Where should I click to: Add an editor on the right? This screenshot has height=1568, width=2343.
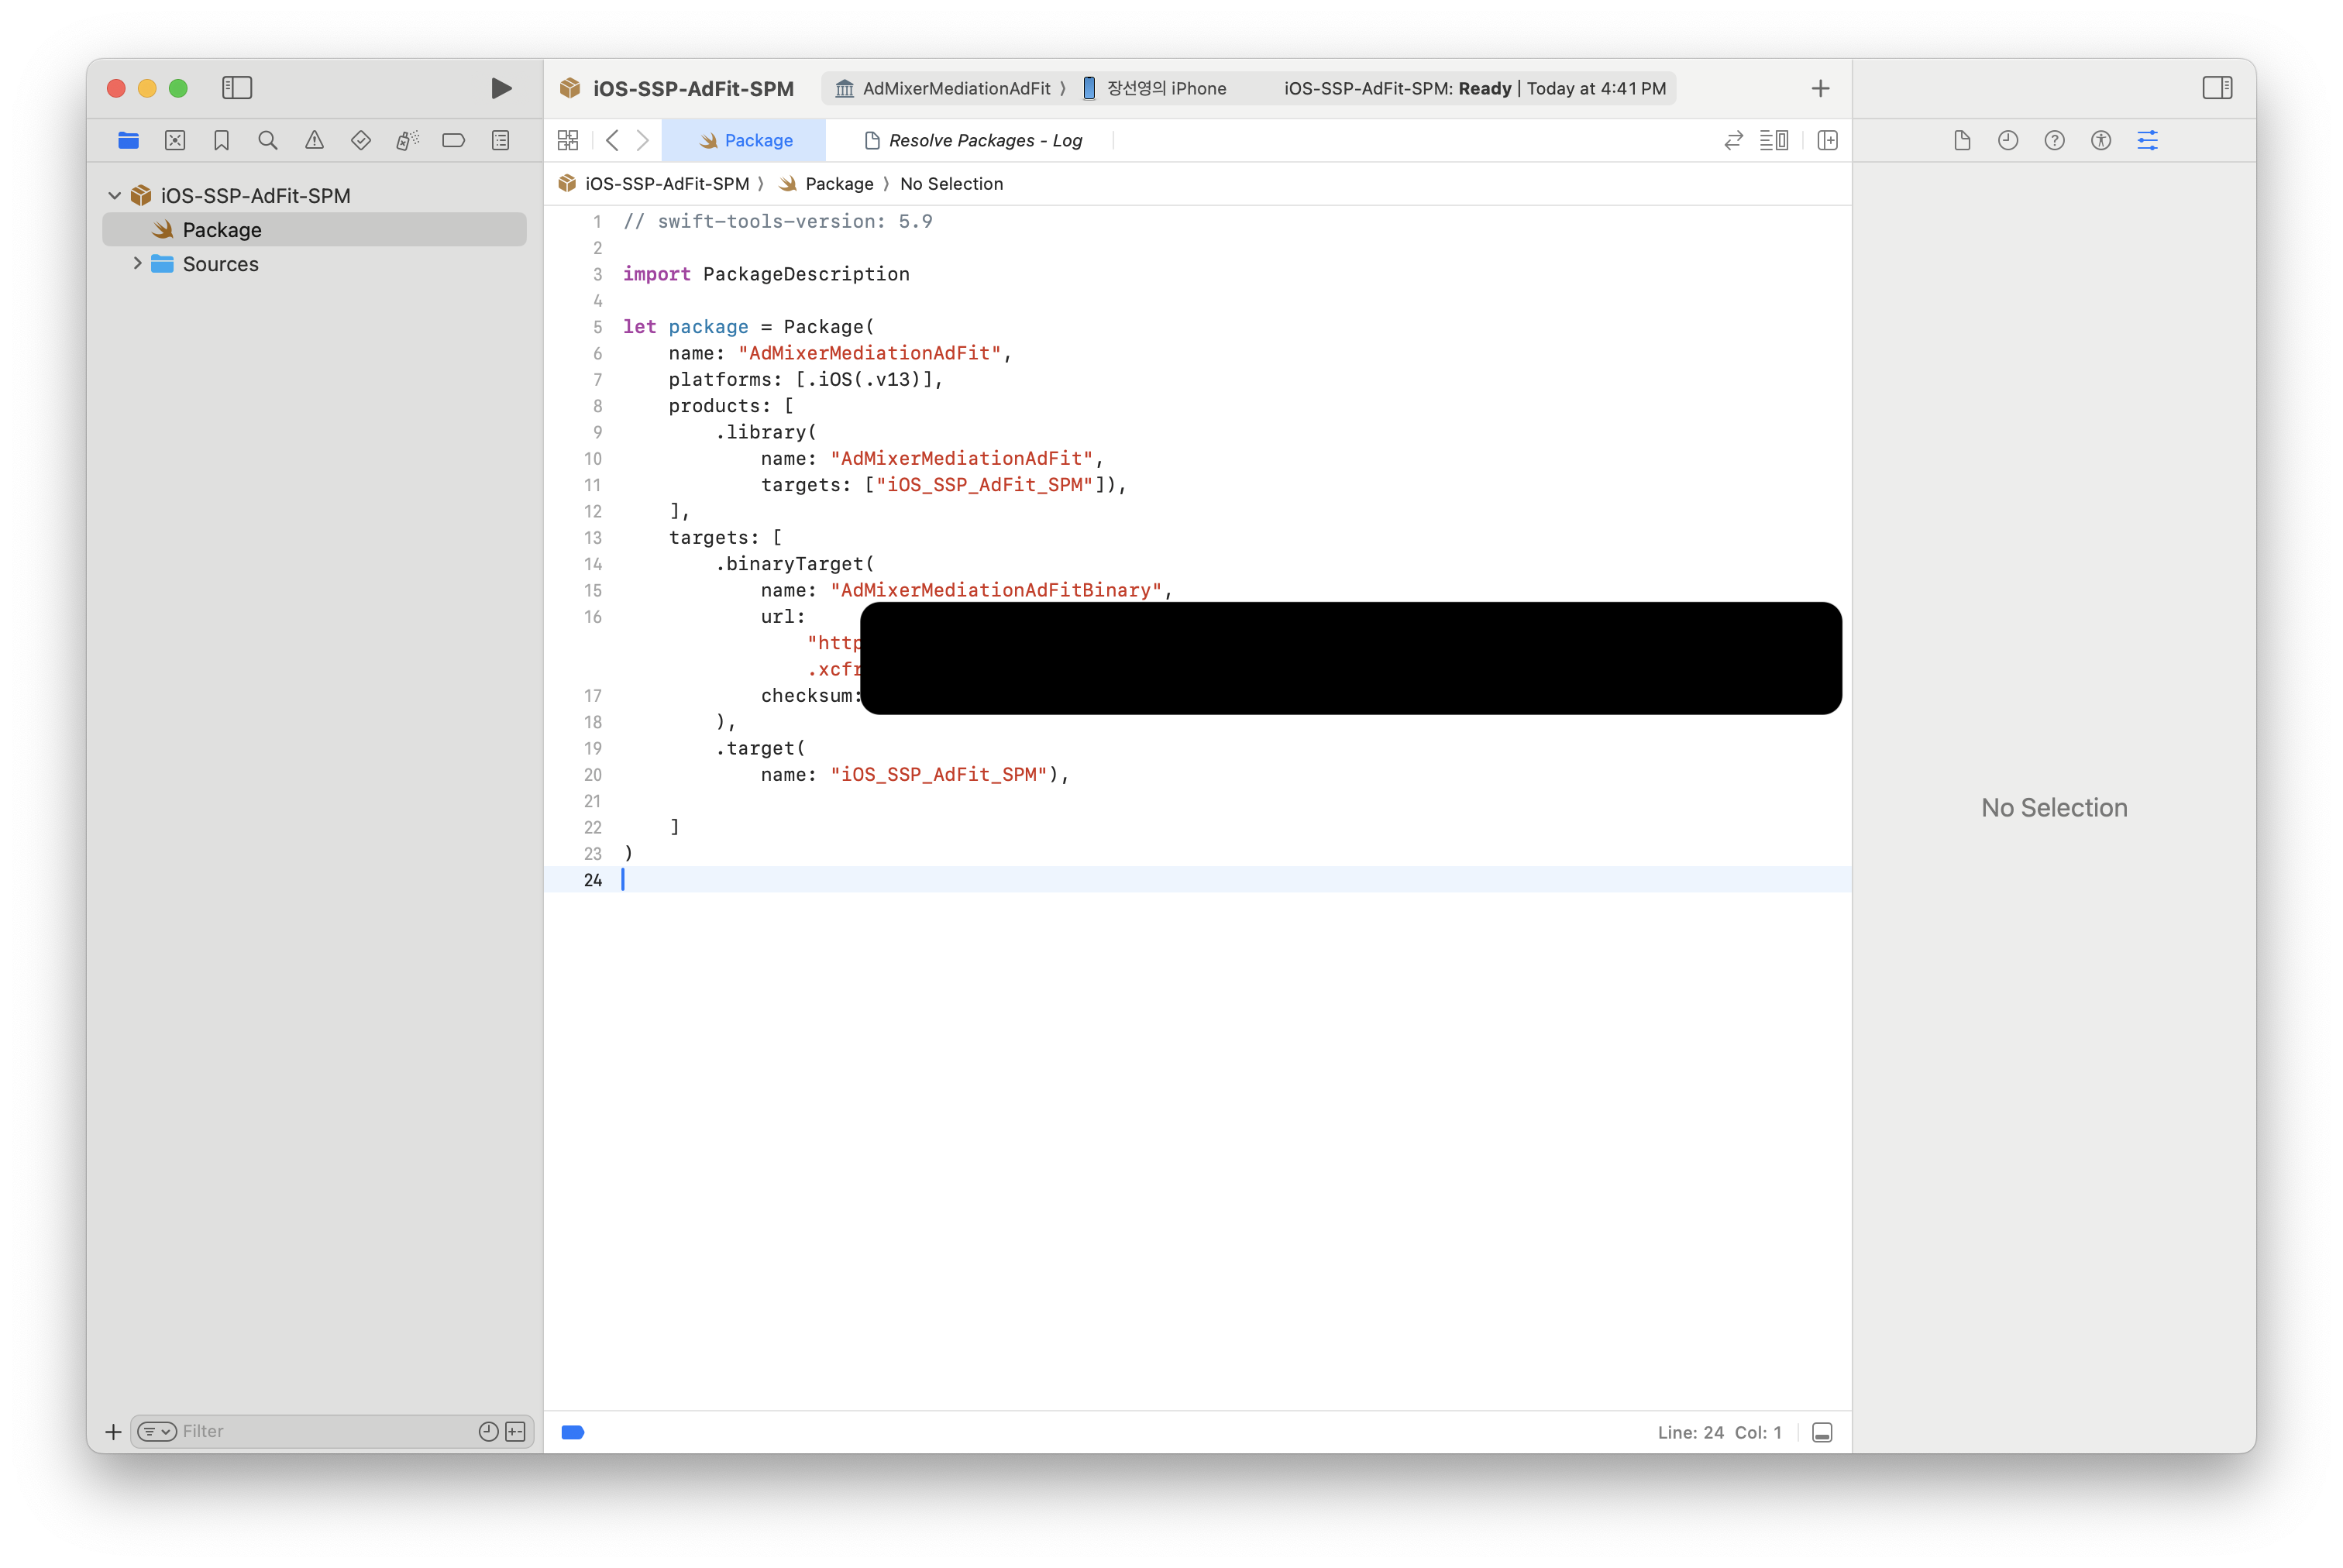point(1827,140)
